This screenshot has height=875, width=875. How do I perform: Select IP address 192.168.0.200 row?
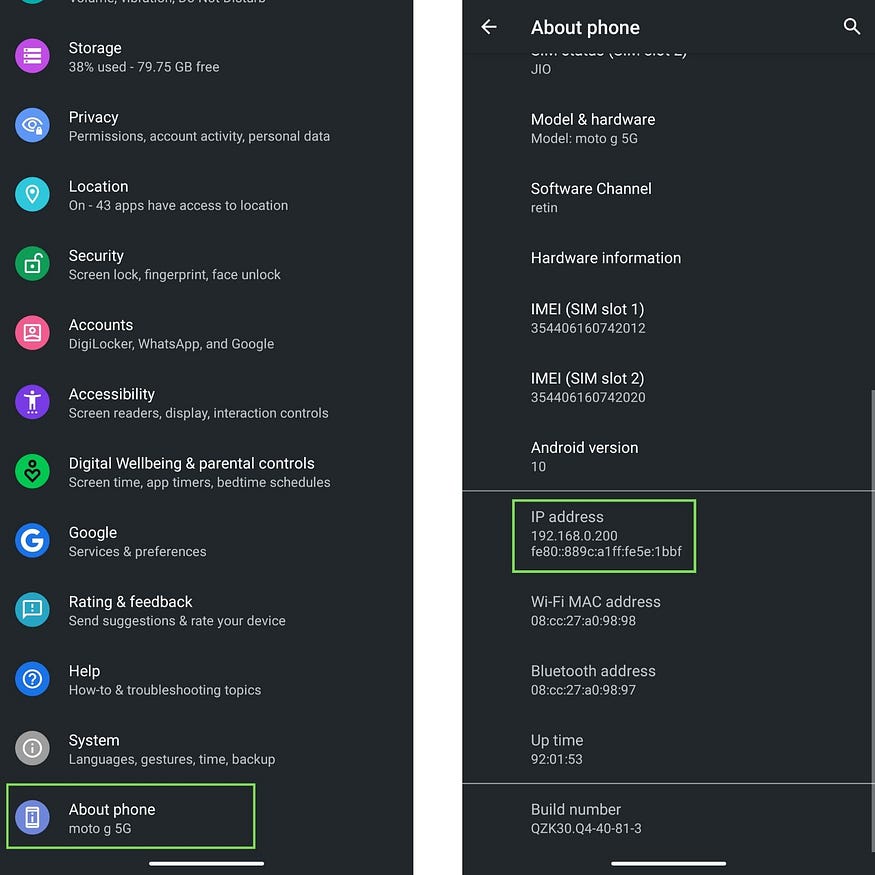click(x=669, y=535)
